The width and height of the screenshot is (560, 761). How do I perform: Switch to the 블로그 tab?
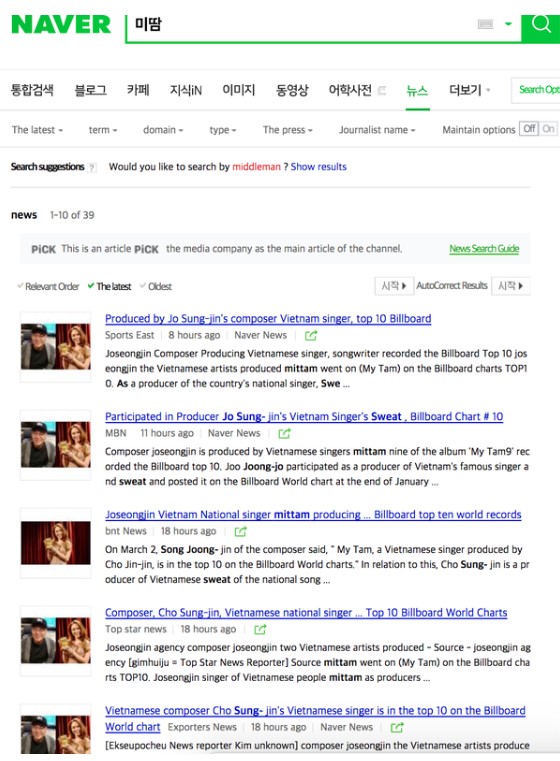90,90
